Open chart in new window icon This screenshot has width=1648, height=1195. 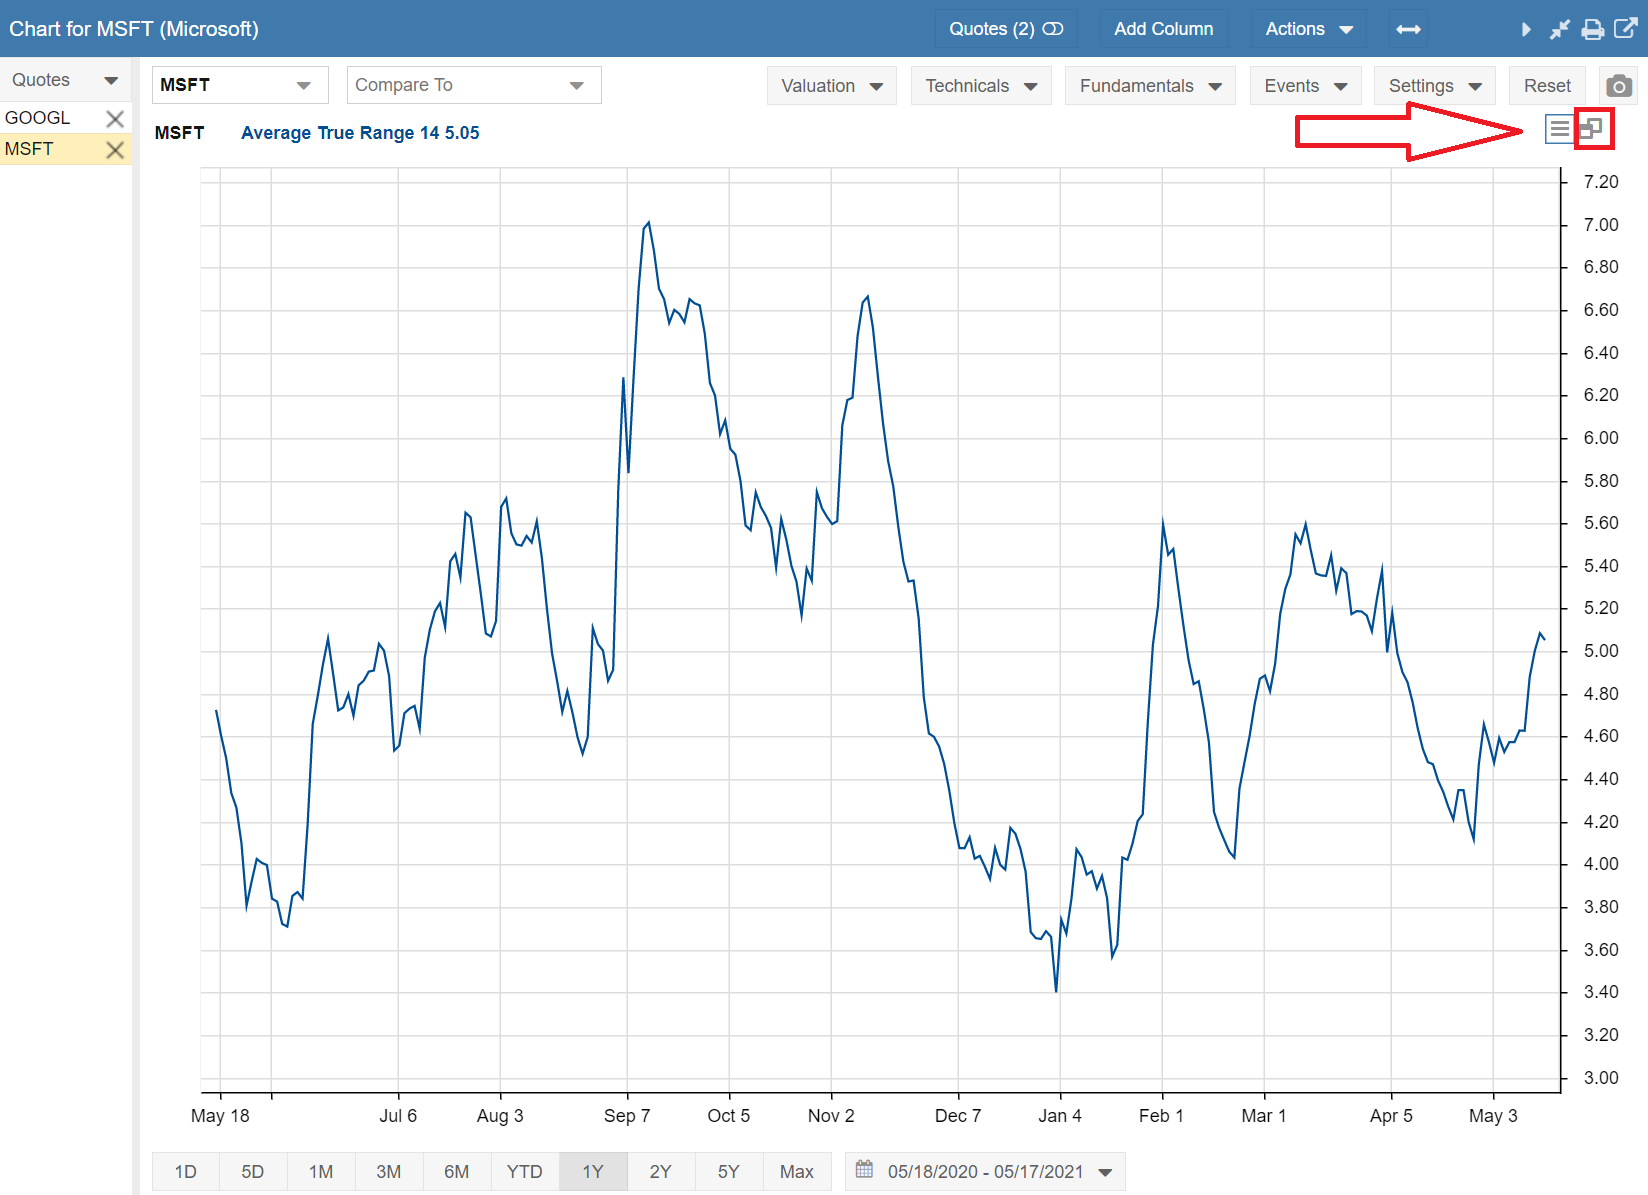pyautogui.click(x=1626, y=28)
